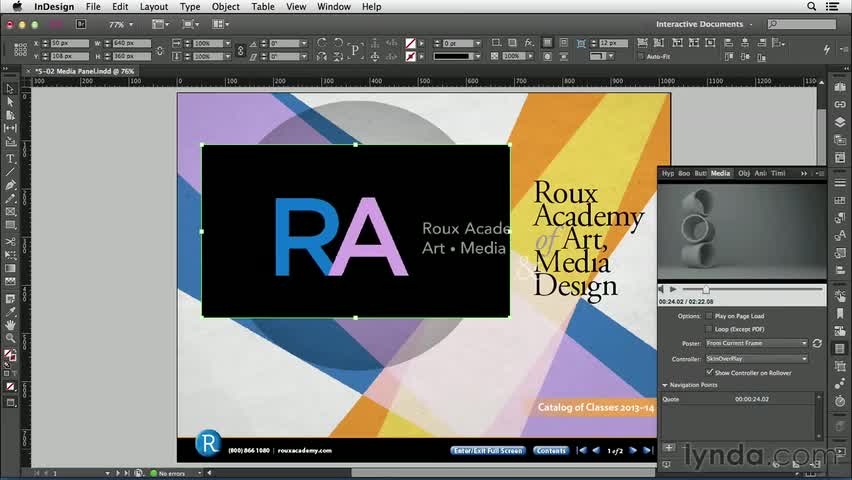Image resolution: width=852 pixels, height=480 pixels.
Task: Collapse the Navigation Points section
Action: pyautogui.click(x=664, y=385)
